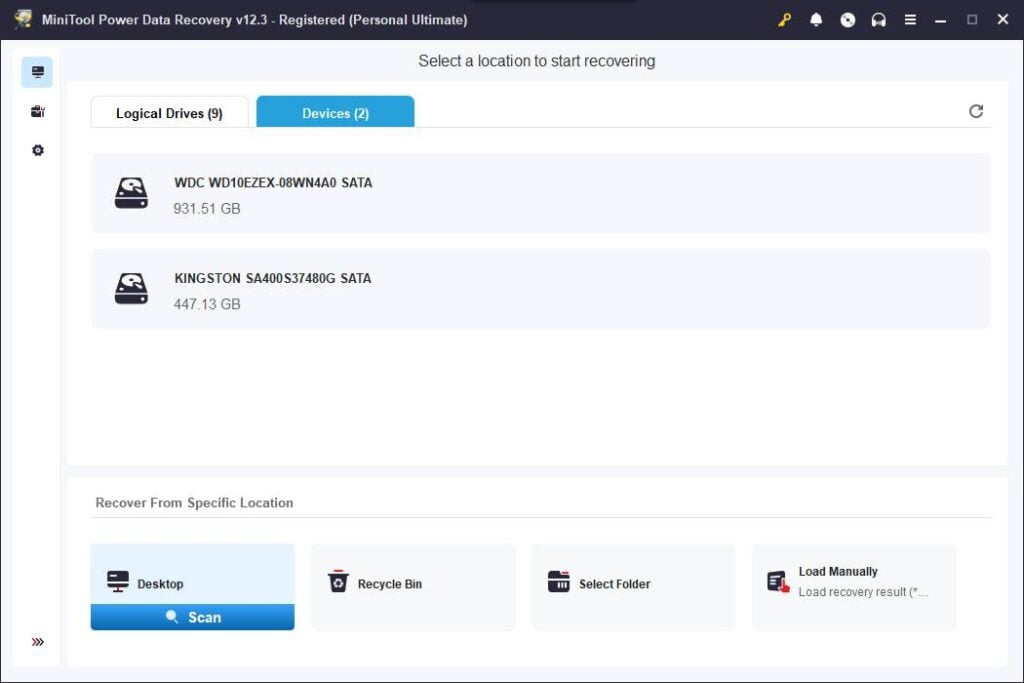Image resolution: width=1024 pixels, height=683 pixels.
Task: Switch to Logical Drives (9) tab
Action: [170, 112]
